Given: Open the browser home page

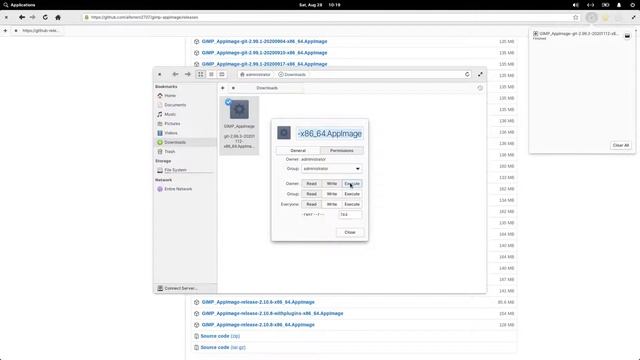Looking at the screenshot, I should [x=58, y=17].
